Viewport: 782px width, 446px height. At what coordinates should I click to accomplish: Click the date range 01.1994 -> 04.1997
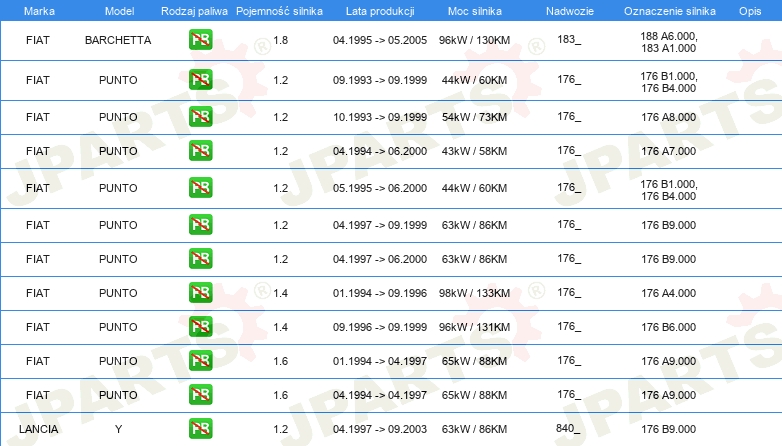click(380, 361)
